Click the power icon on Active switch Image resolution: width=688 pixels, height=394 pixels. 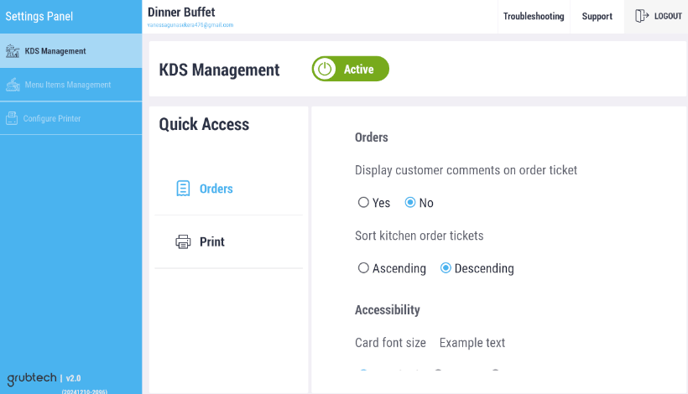pyautogui.click(x=325, y=69)
